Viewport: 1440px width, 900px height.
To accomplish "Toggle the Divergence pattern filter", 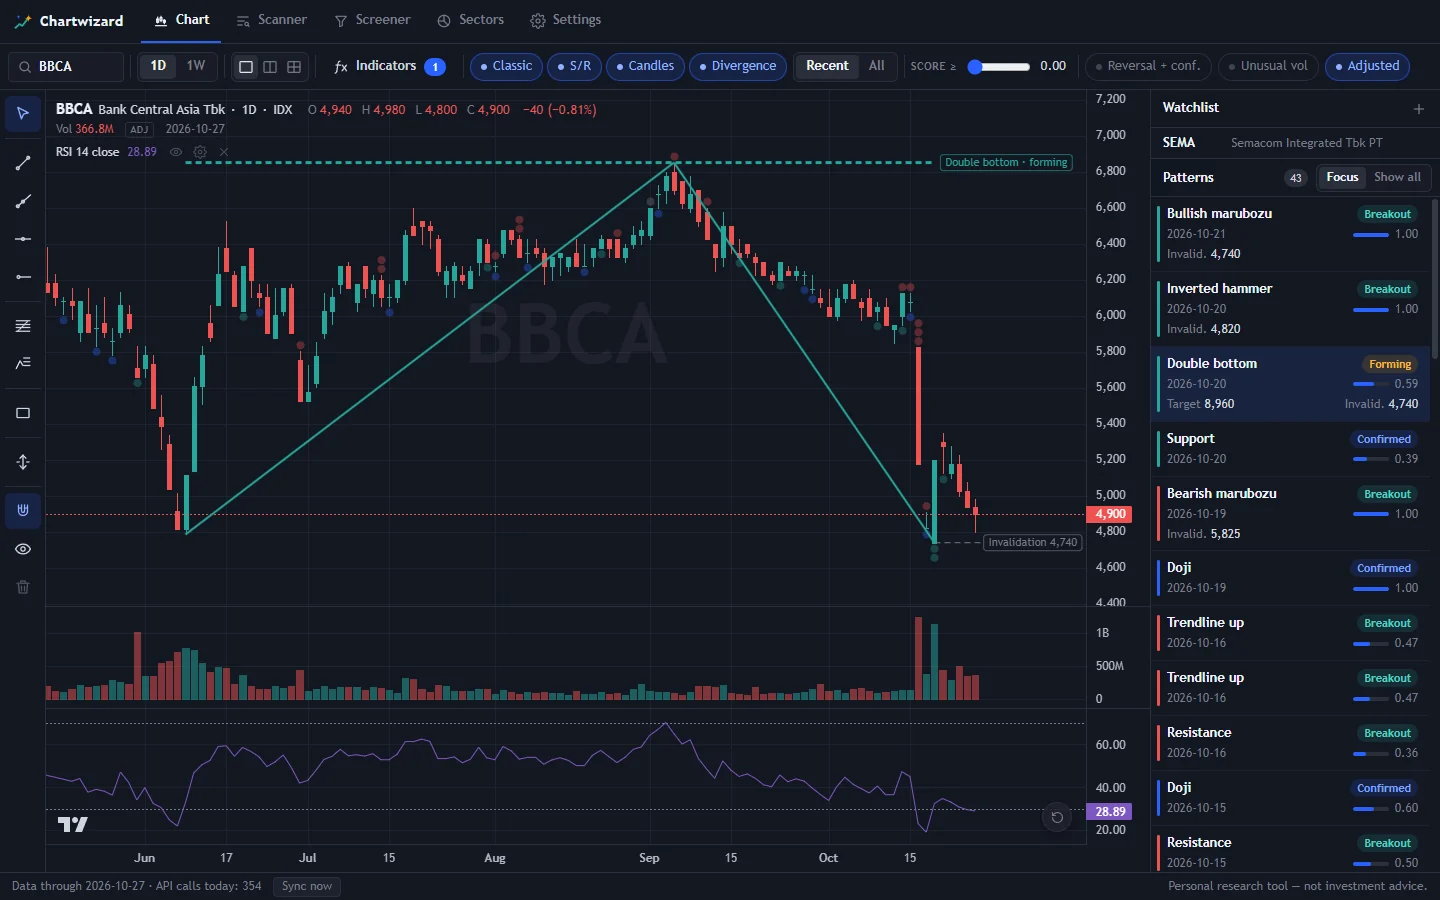I will [738, 66].
